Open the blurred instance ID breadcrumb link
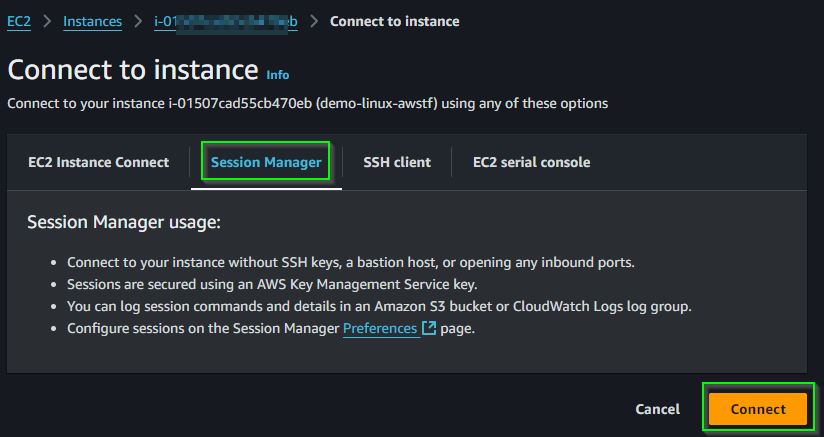The image size is (824, 437). pos(226,22)
